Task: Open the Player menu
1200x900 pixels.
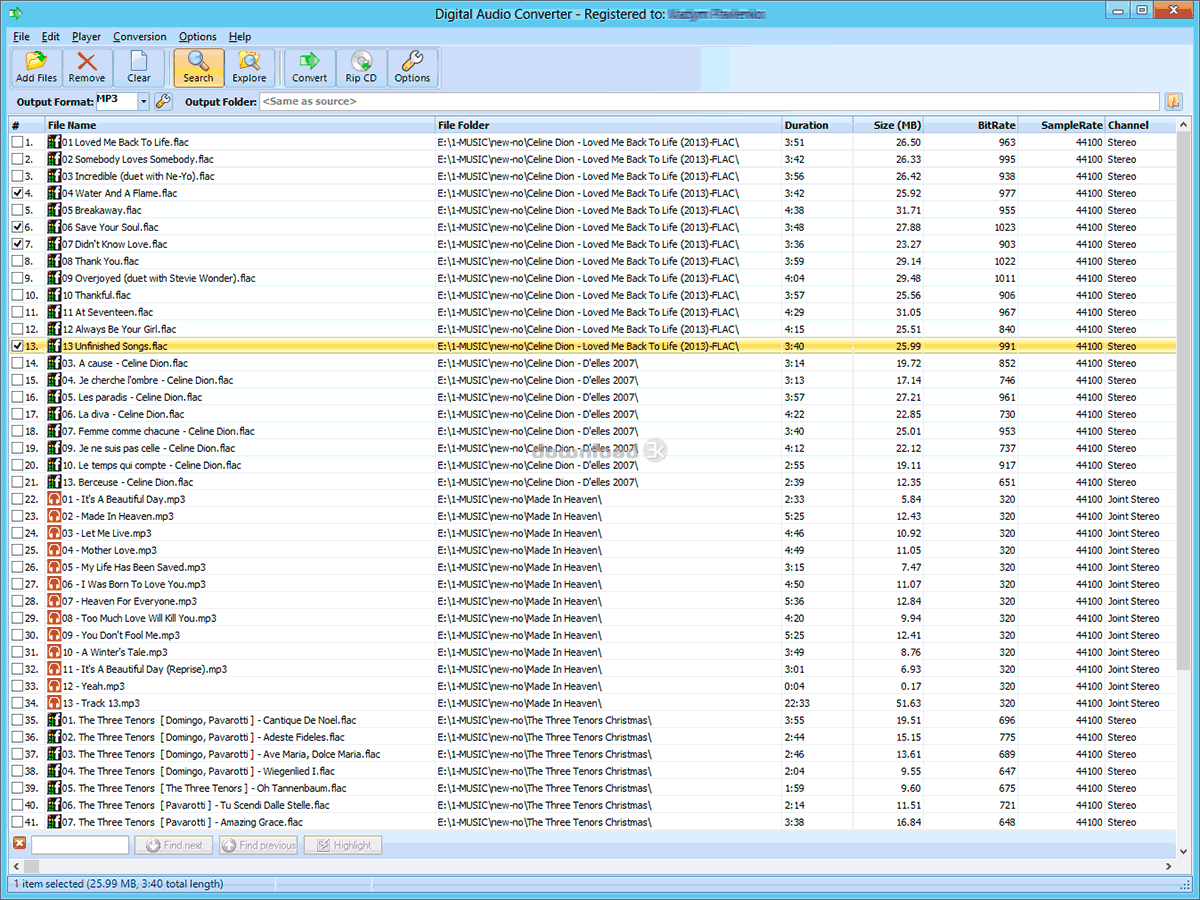Action: coord(86,37)
